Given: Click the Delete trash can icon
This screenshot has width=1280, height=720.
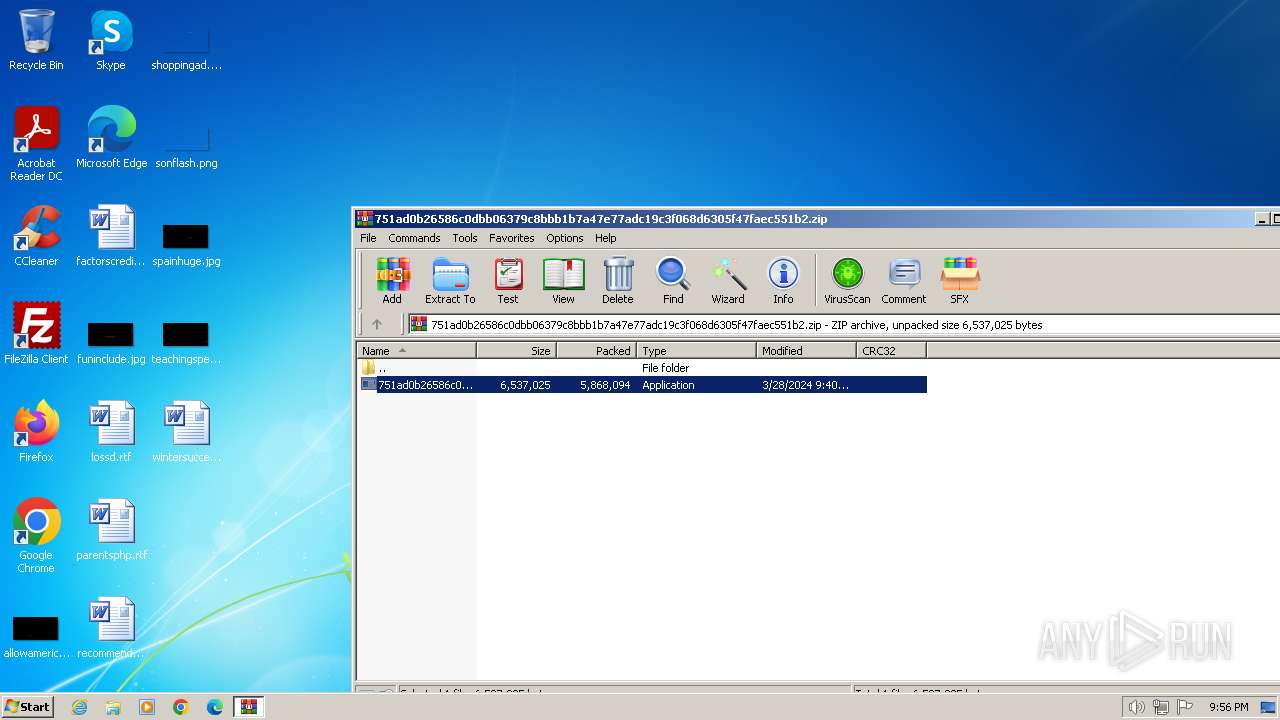Looking at the screenshot, I should coord(618,281).
